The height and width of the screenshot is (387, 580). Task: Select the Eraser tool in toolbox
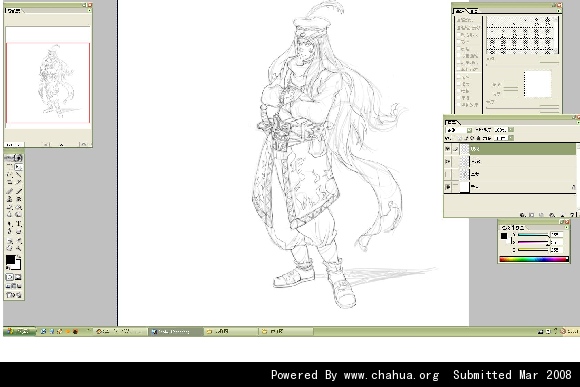10,207
